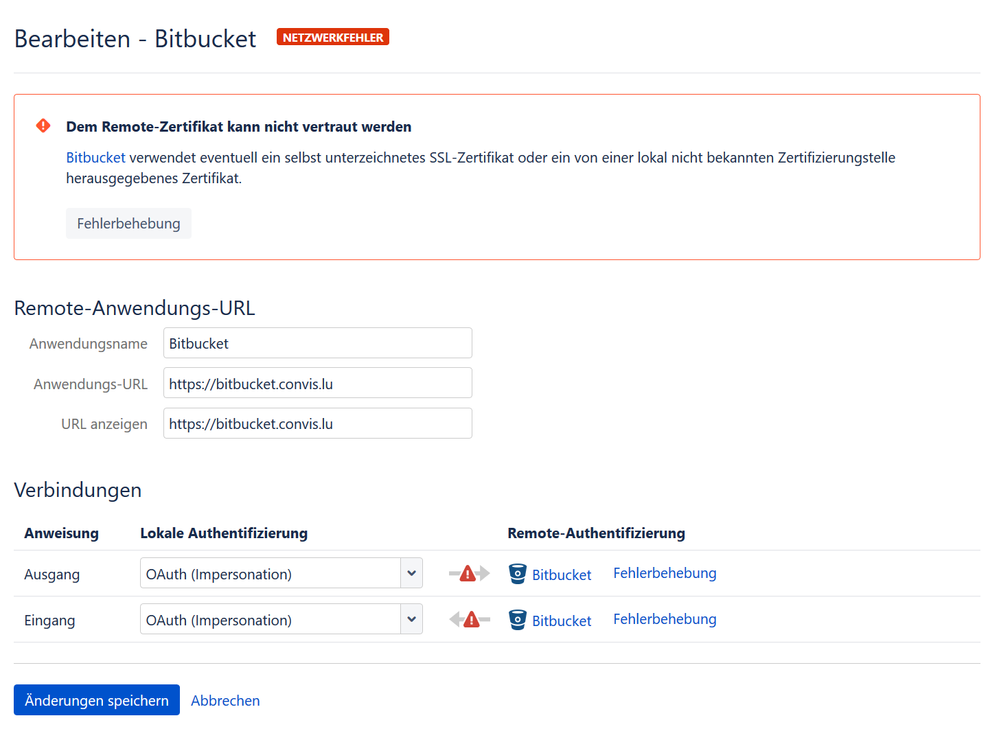The width and height of the screenshot is (999, 733).
Task: Click the NETZWERKFEHLER status badge
Action: 333,38
